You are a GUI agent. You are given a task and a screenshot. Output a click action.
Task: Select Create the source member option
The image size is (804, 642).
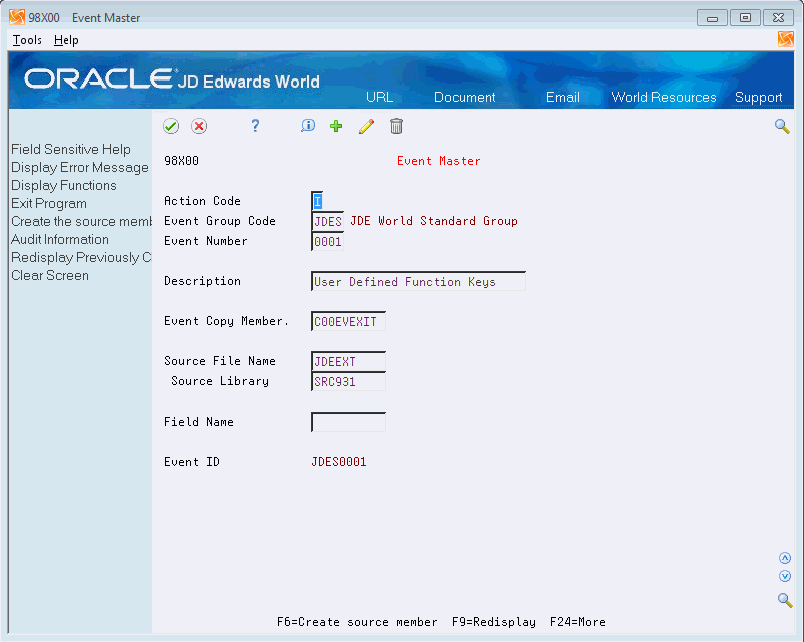[82, 222]
